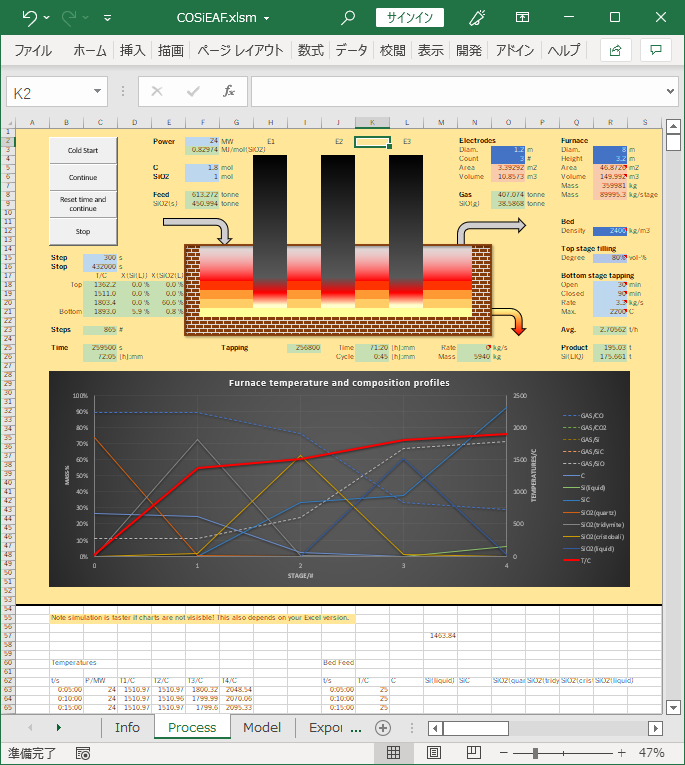Expand the formula bar chevron

pos(670,91)
